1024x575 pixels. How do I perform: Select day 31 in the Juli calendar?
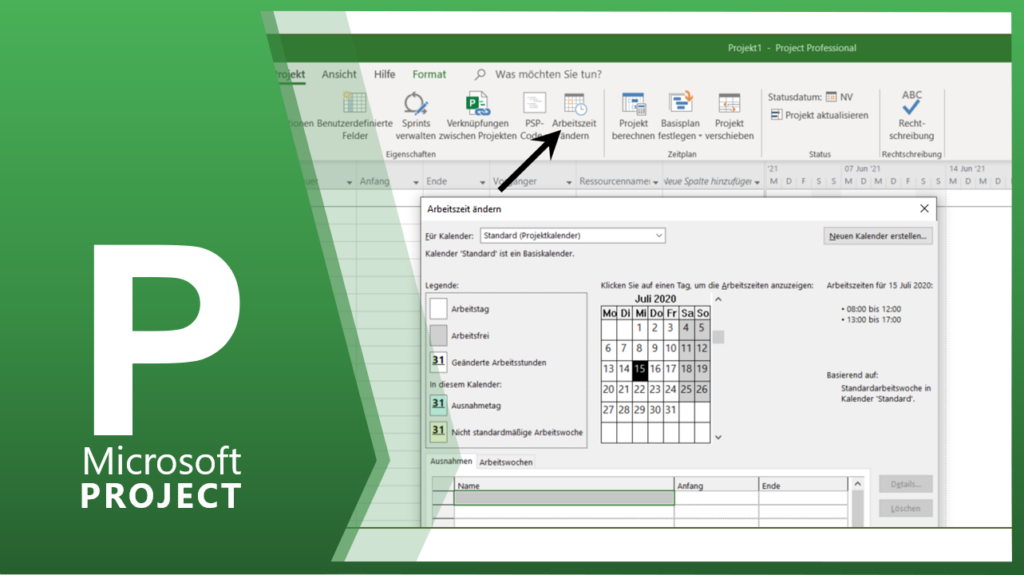coord(671,410)
